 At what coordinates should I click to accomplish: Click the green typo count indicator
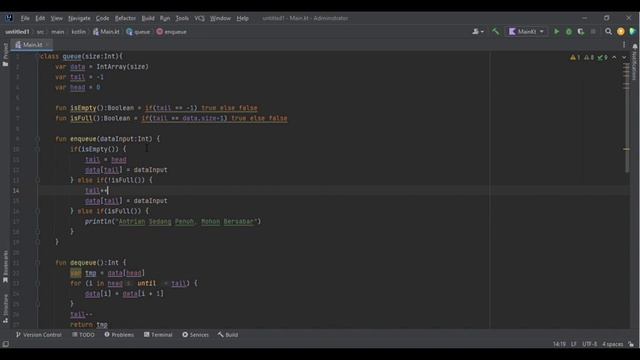[602, 58]
